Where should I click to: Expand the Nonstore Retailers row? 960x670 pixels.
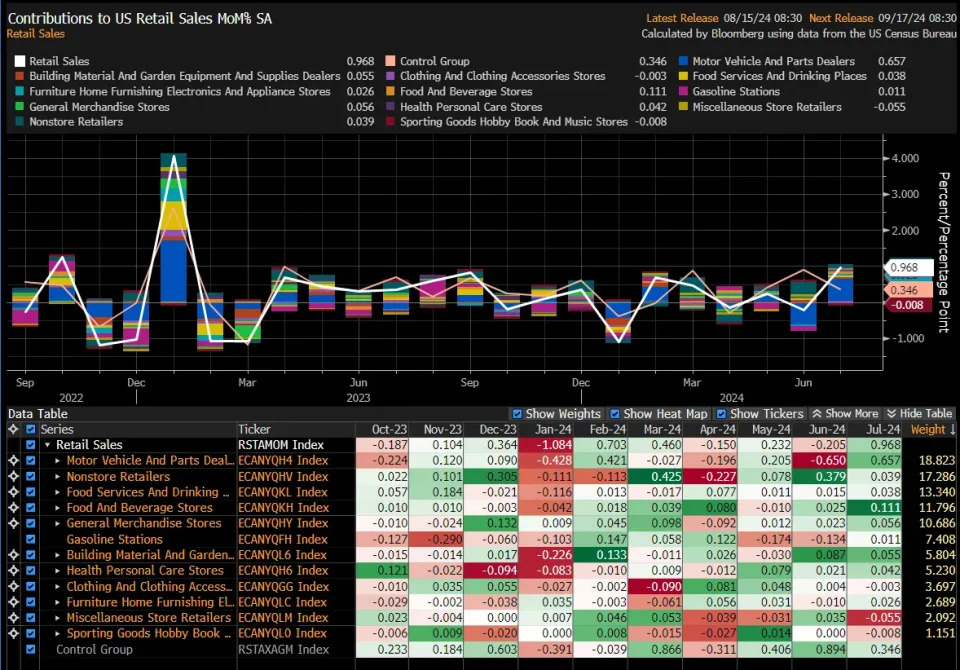point(58,476)
